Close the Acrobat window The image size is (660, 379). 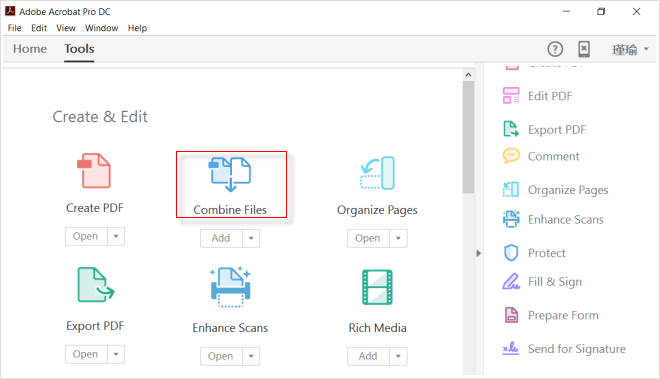636,11
